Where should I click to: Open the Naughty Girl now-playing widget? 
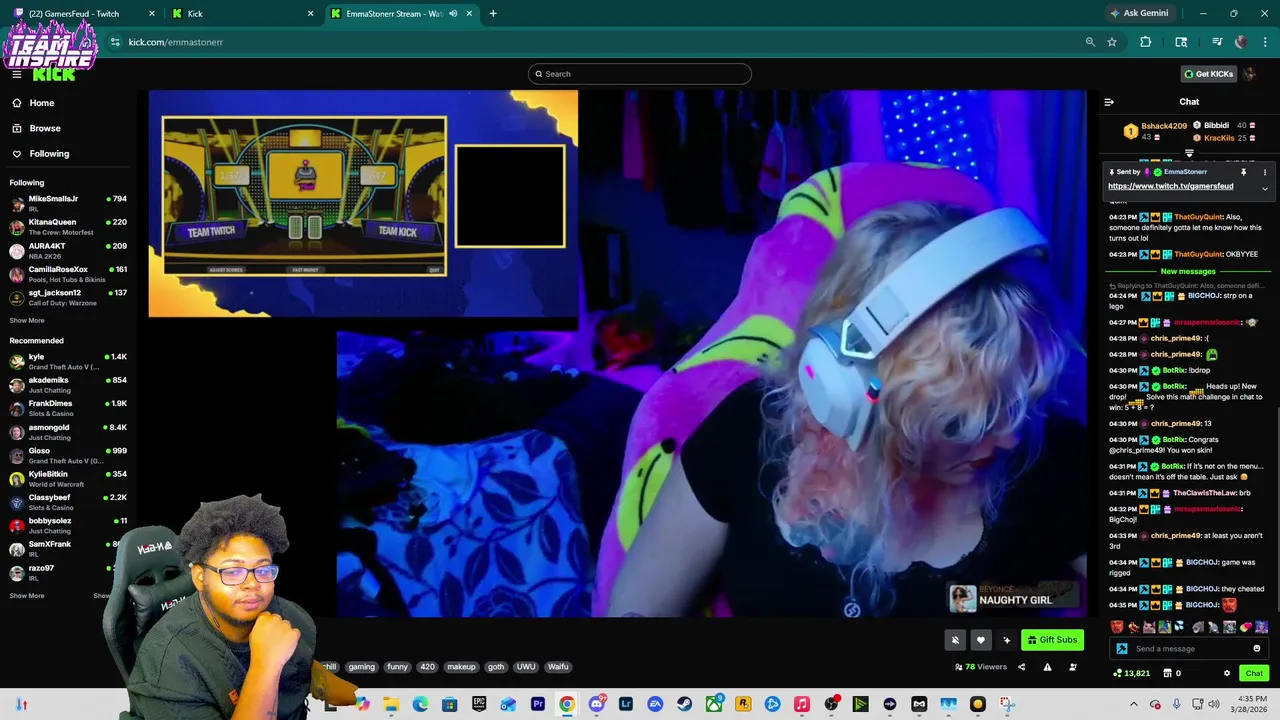pos(1014,597)
